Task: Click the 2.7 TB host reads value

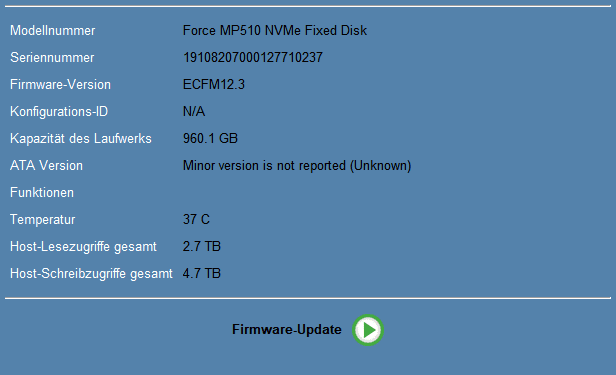Action: click(202, 247)
